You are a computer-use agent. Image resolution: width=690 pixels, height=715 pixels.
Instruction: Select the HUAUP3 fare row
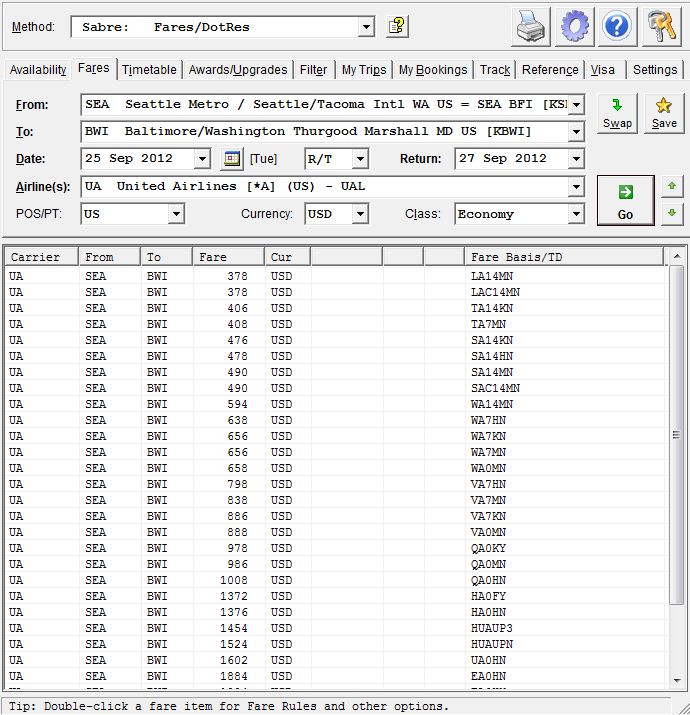click(x=335, y=628)
